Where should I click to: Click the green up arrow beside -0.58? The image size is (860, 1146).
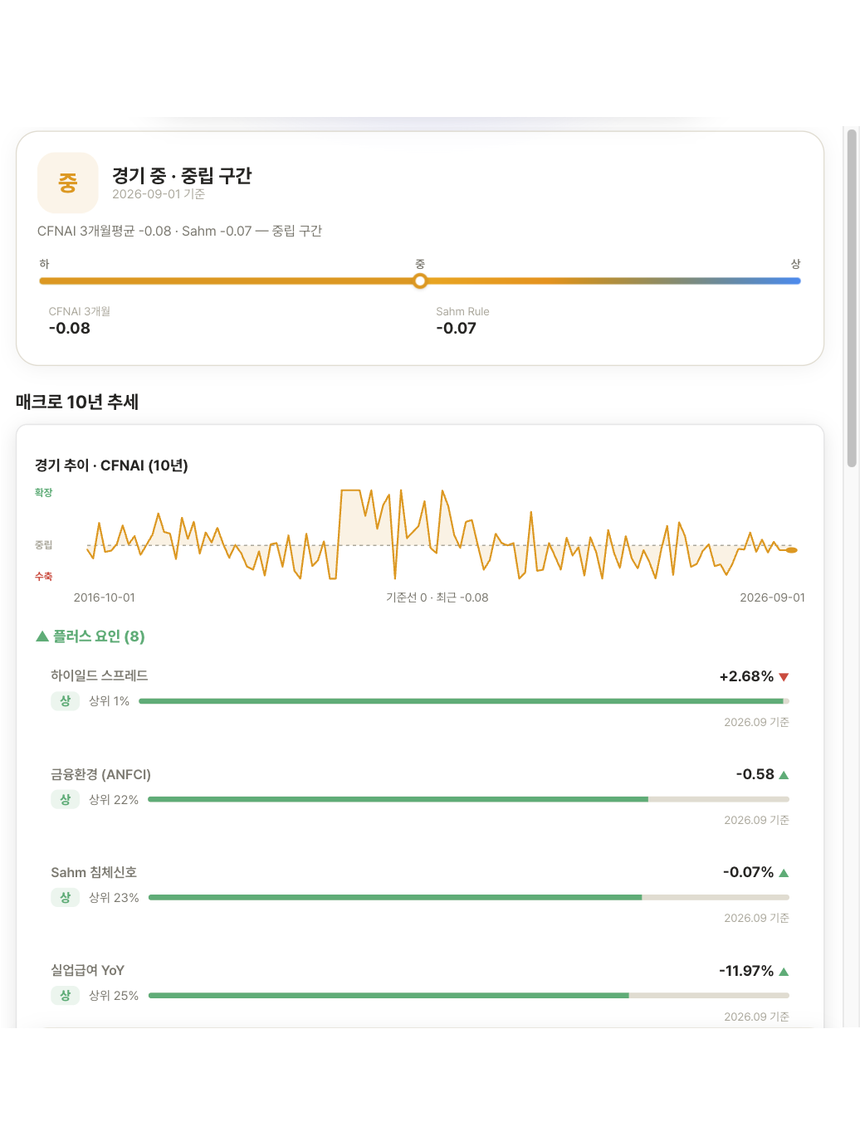[x=784, y=775]
